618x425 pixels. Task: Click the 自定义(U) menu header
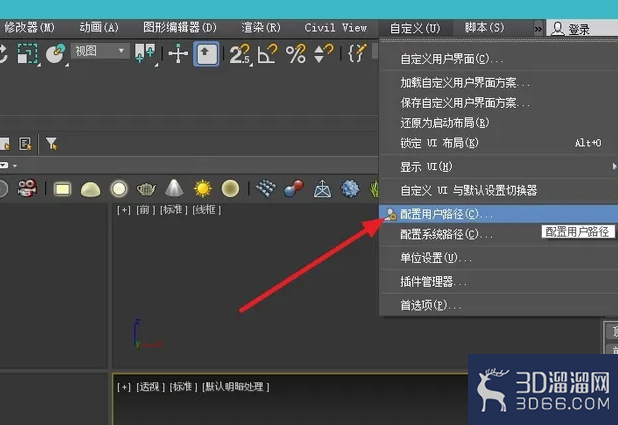pyautogui.click(x=415, y=28)
